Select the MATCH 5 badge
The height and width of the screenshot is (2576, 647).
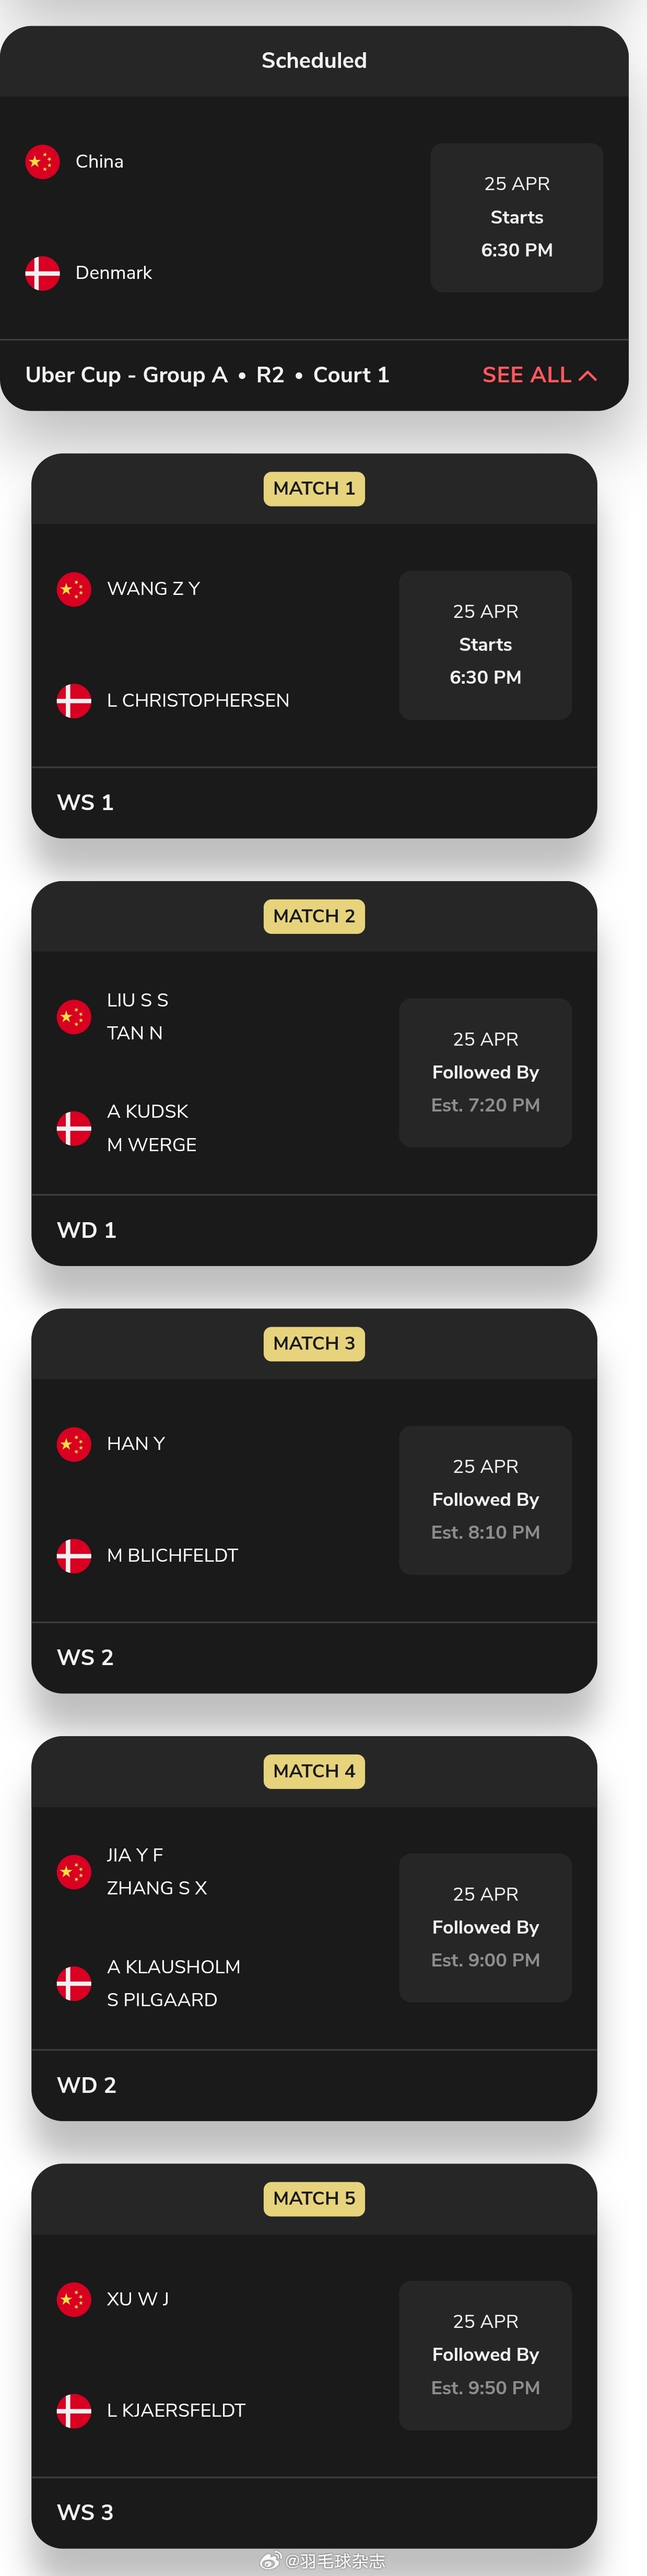(314, 2199)
